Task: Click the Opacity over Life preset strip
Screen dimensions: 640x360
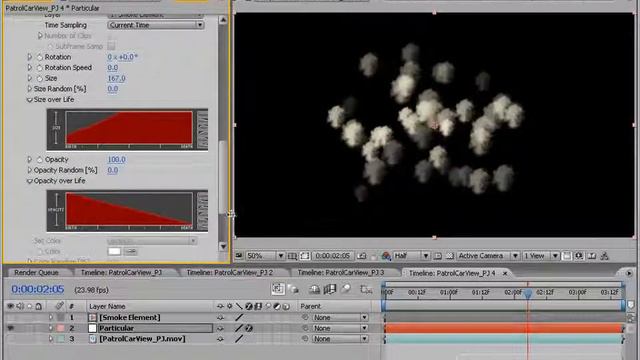Action: click(x=202, y=210)
